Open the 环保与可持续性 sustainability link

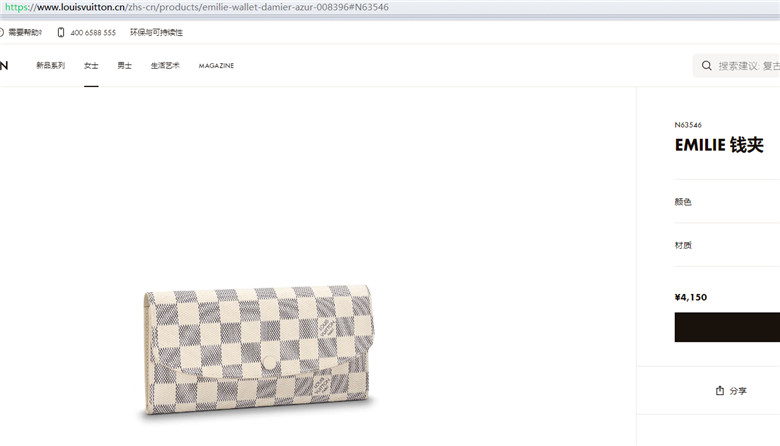pyautogui.click(x=156, y=32)
